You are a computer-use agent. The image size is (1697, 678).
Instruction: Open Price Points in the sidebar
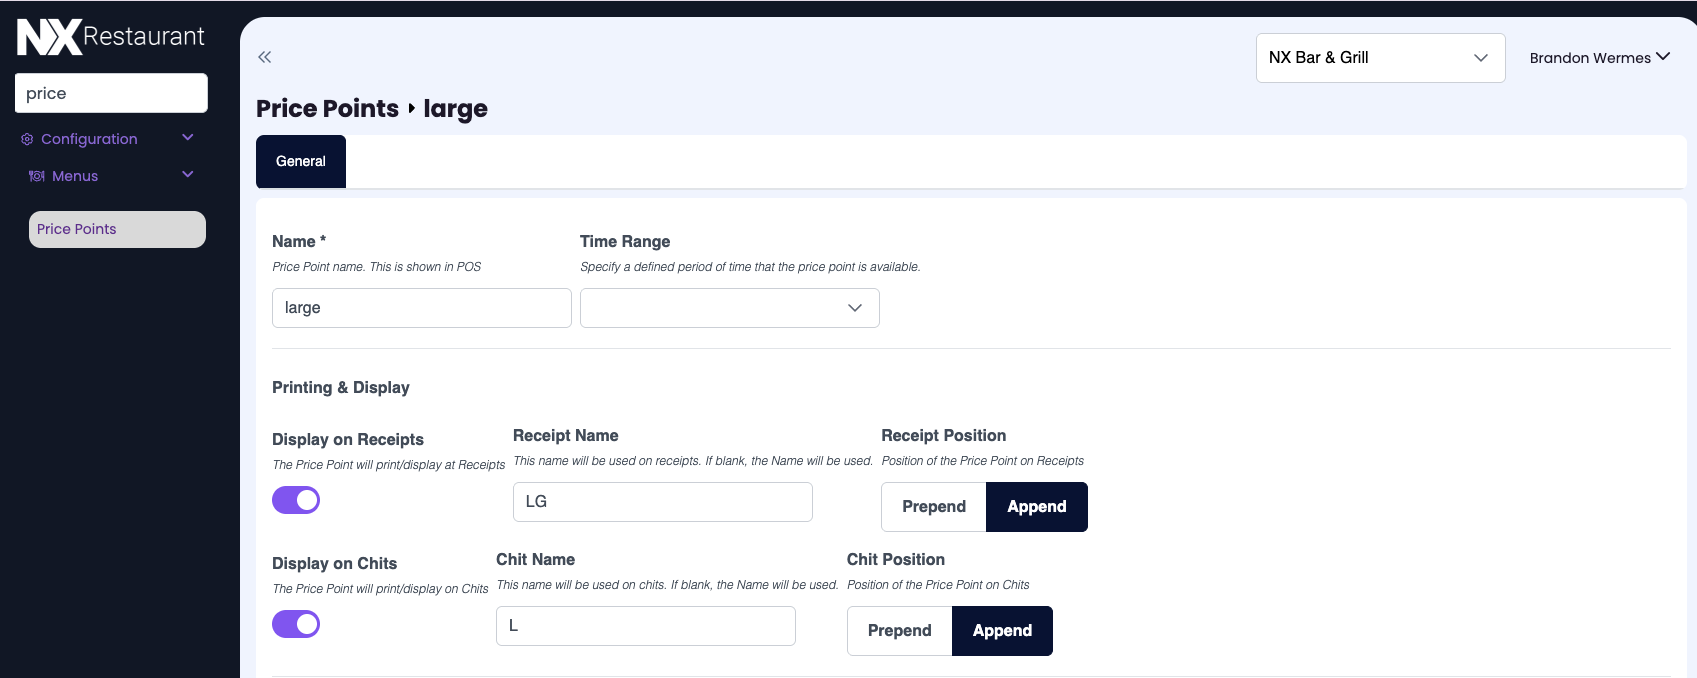117,229
